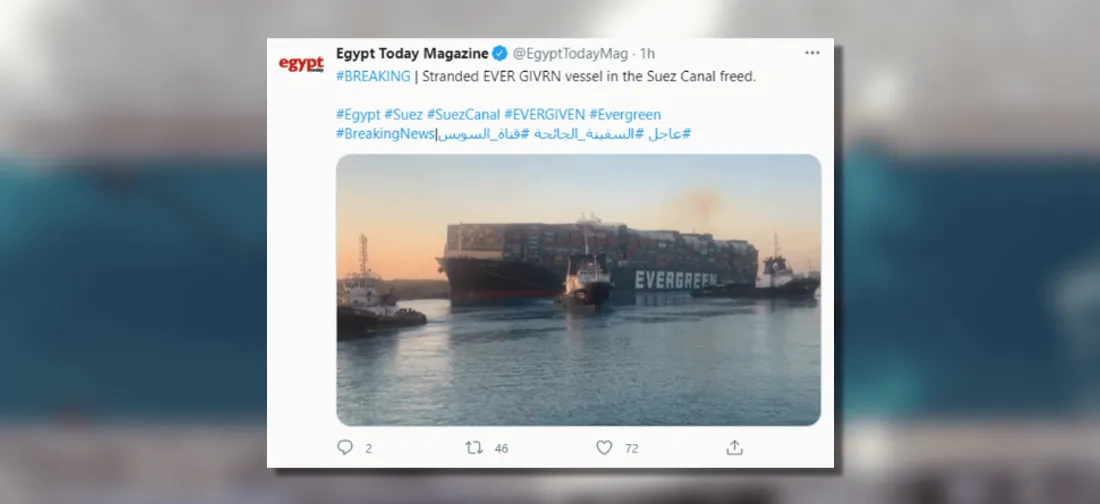Image resolution: width=1100 pixels, height=504 pixels.
Task: Open the share tweet icon
Action: [x=734, y=448]
